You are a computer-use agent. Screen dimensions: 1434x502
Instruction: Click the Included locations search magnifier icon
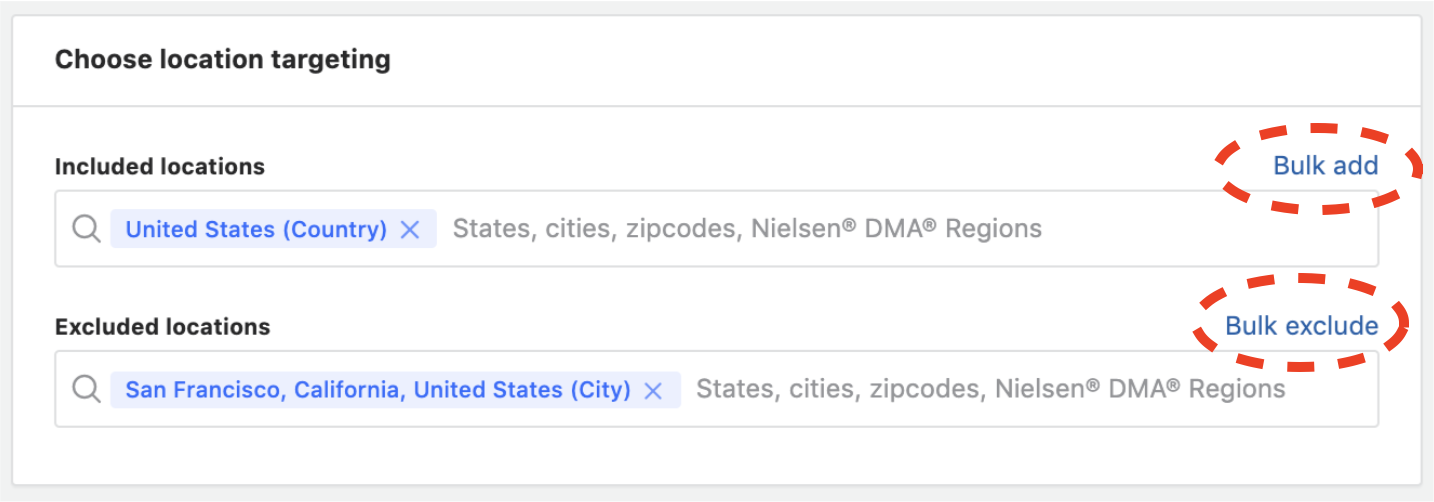(x=87, y=229)
